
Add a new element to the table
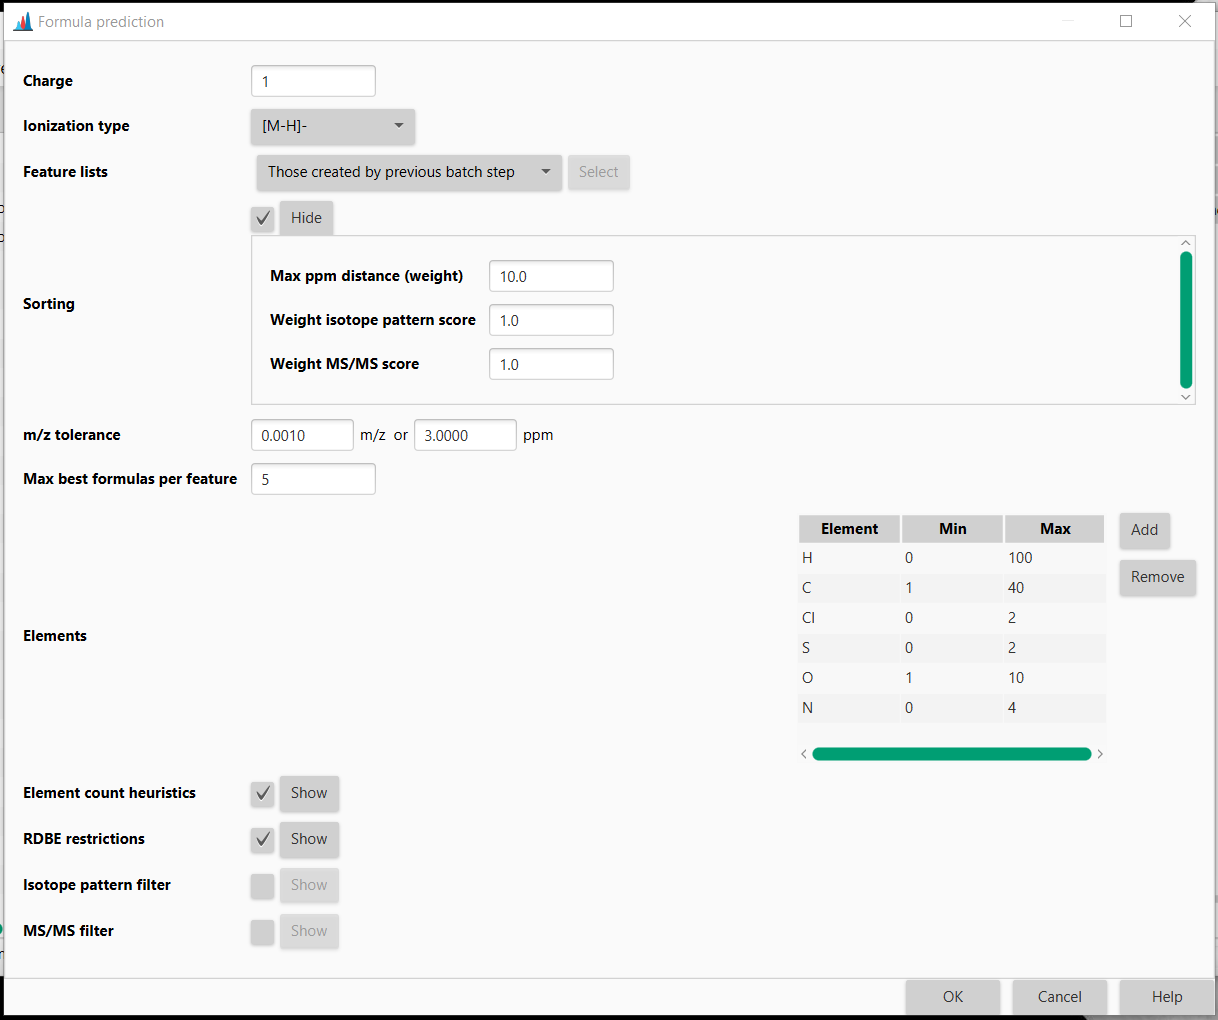click(1144, 530)
